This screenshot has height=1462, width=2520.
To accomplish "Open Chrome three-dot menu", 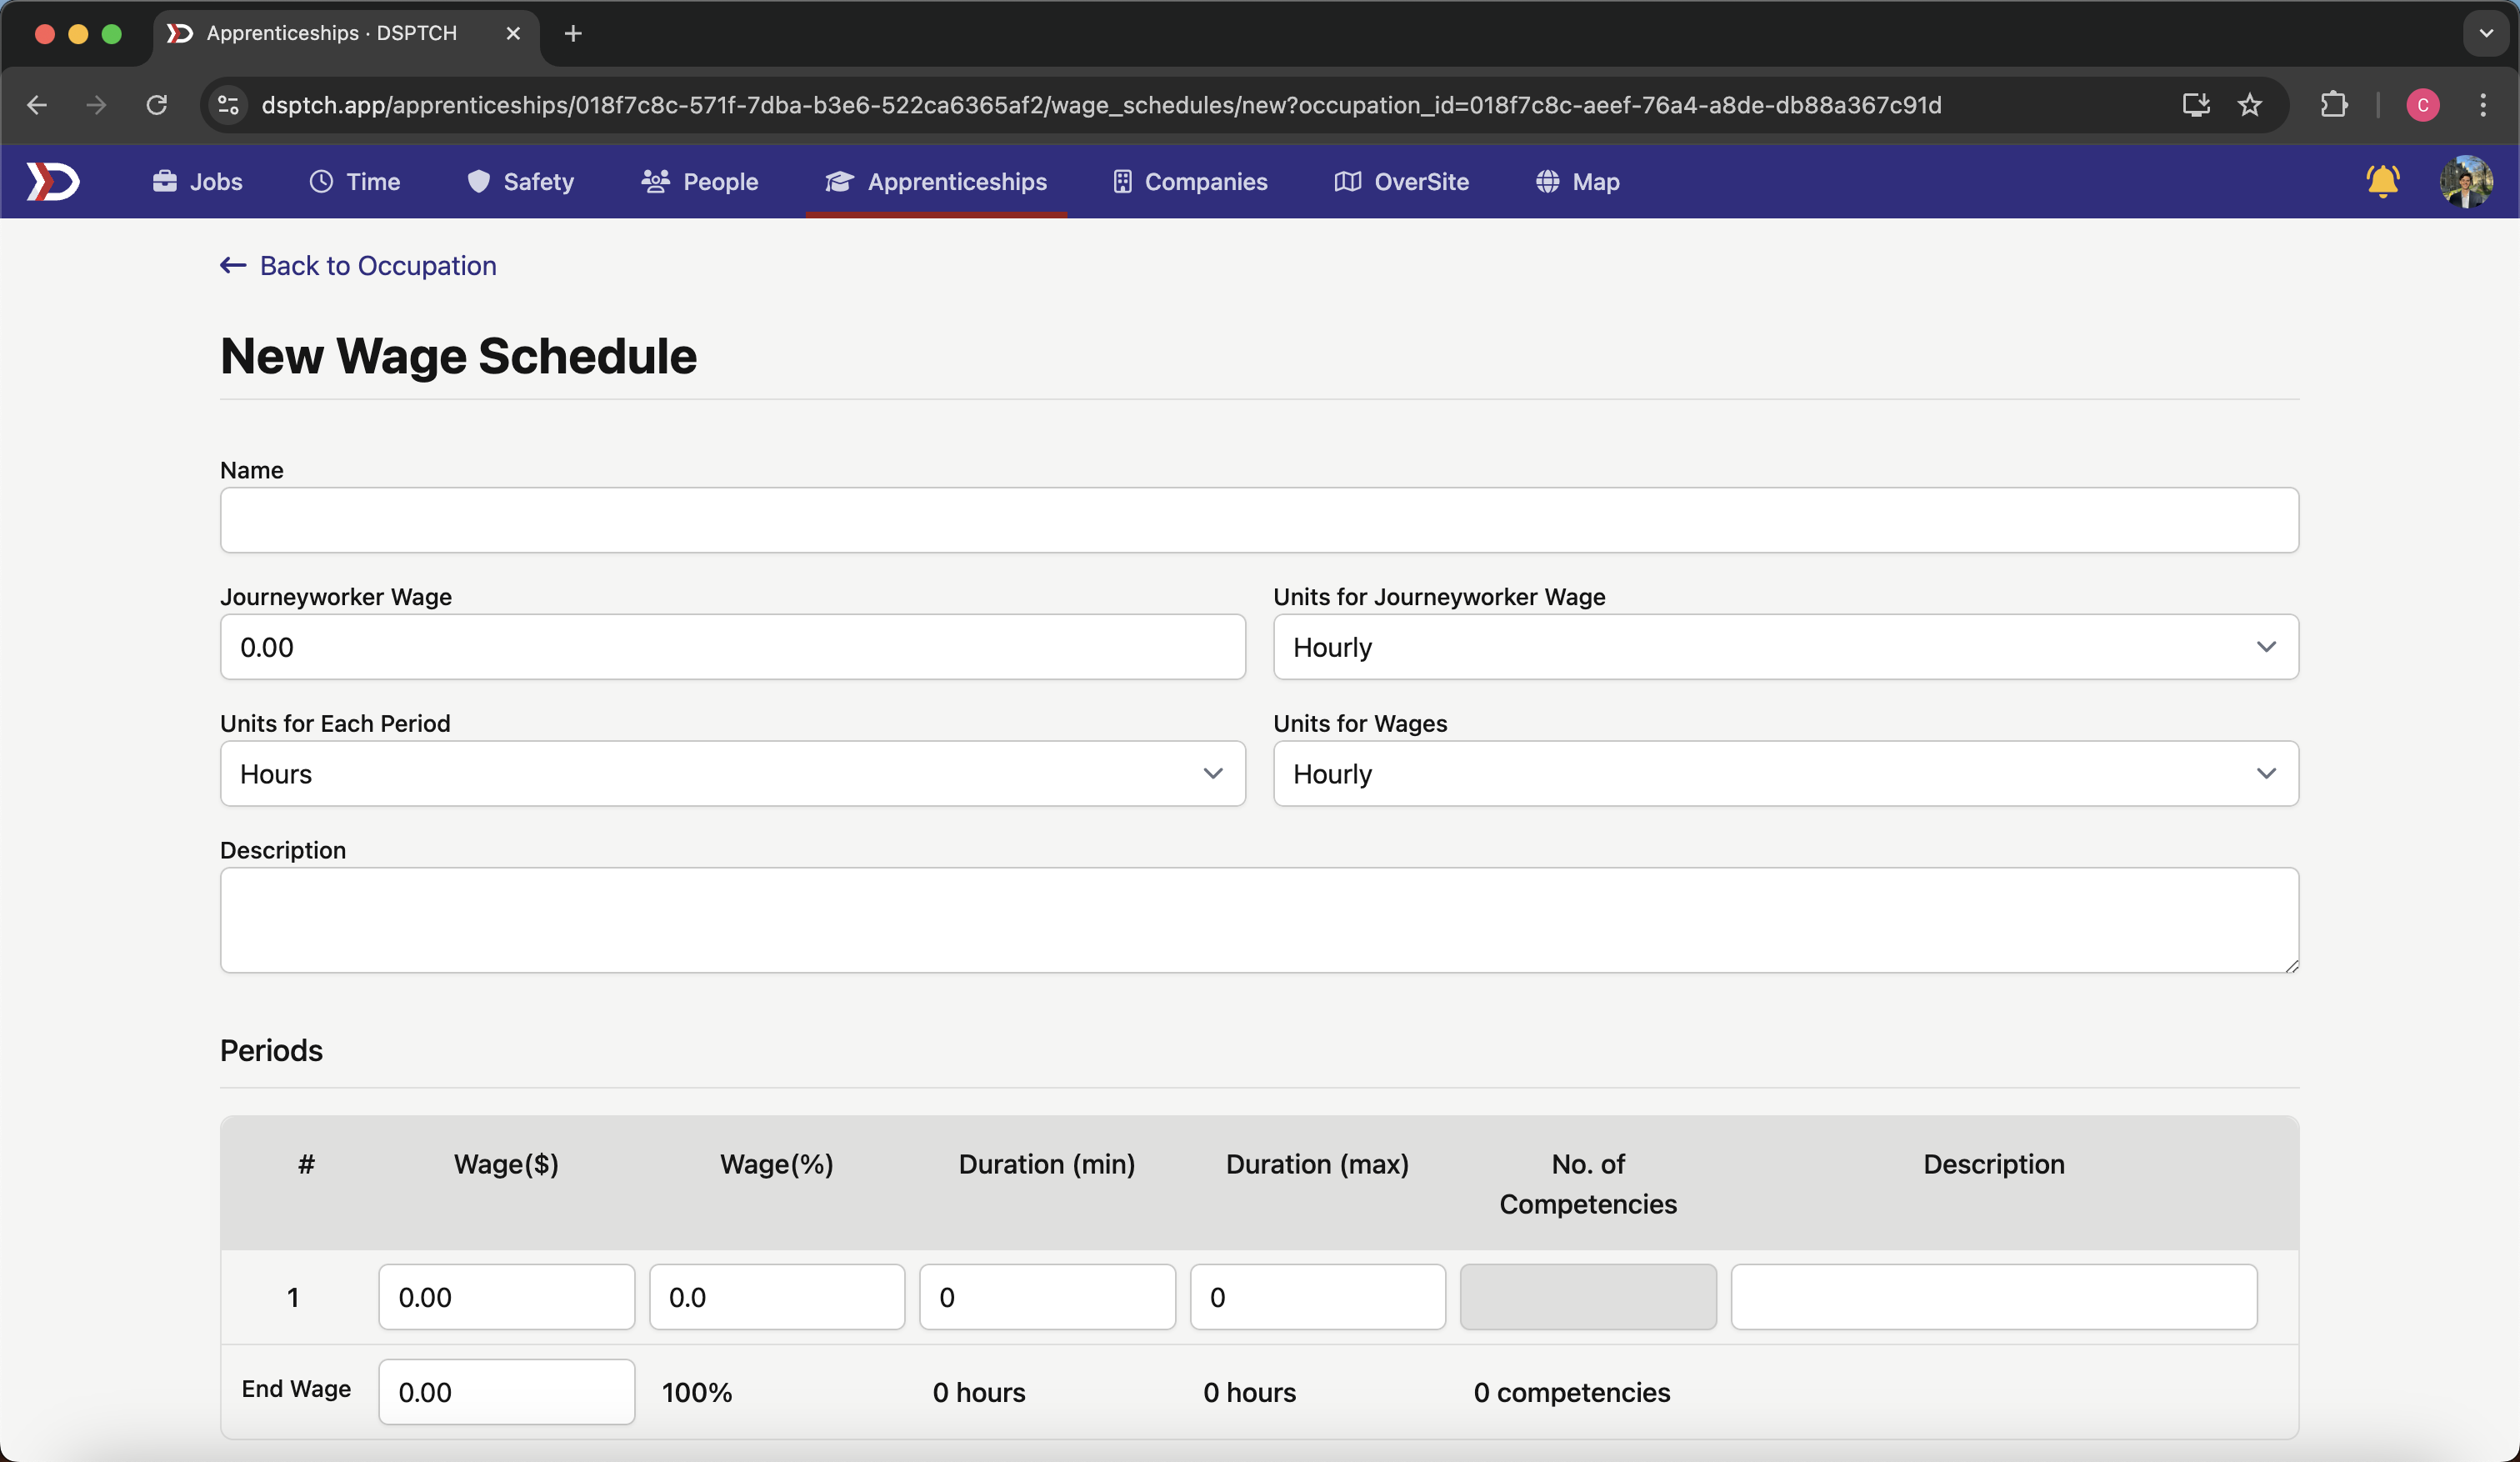I will [2483, 105].
